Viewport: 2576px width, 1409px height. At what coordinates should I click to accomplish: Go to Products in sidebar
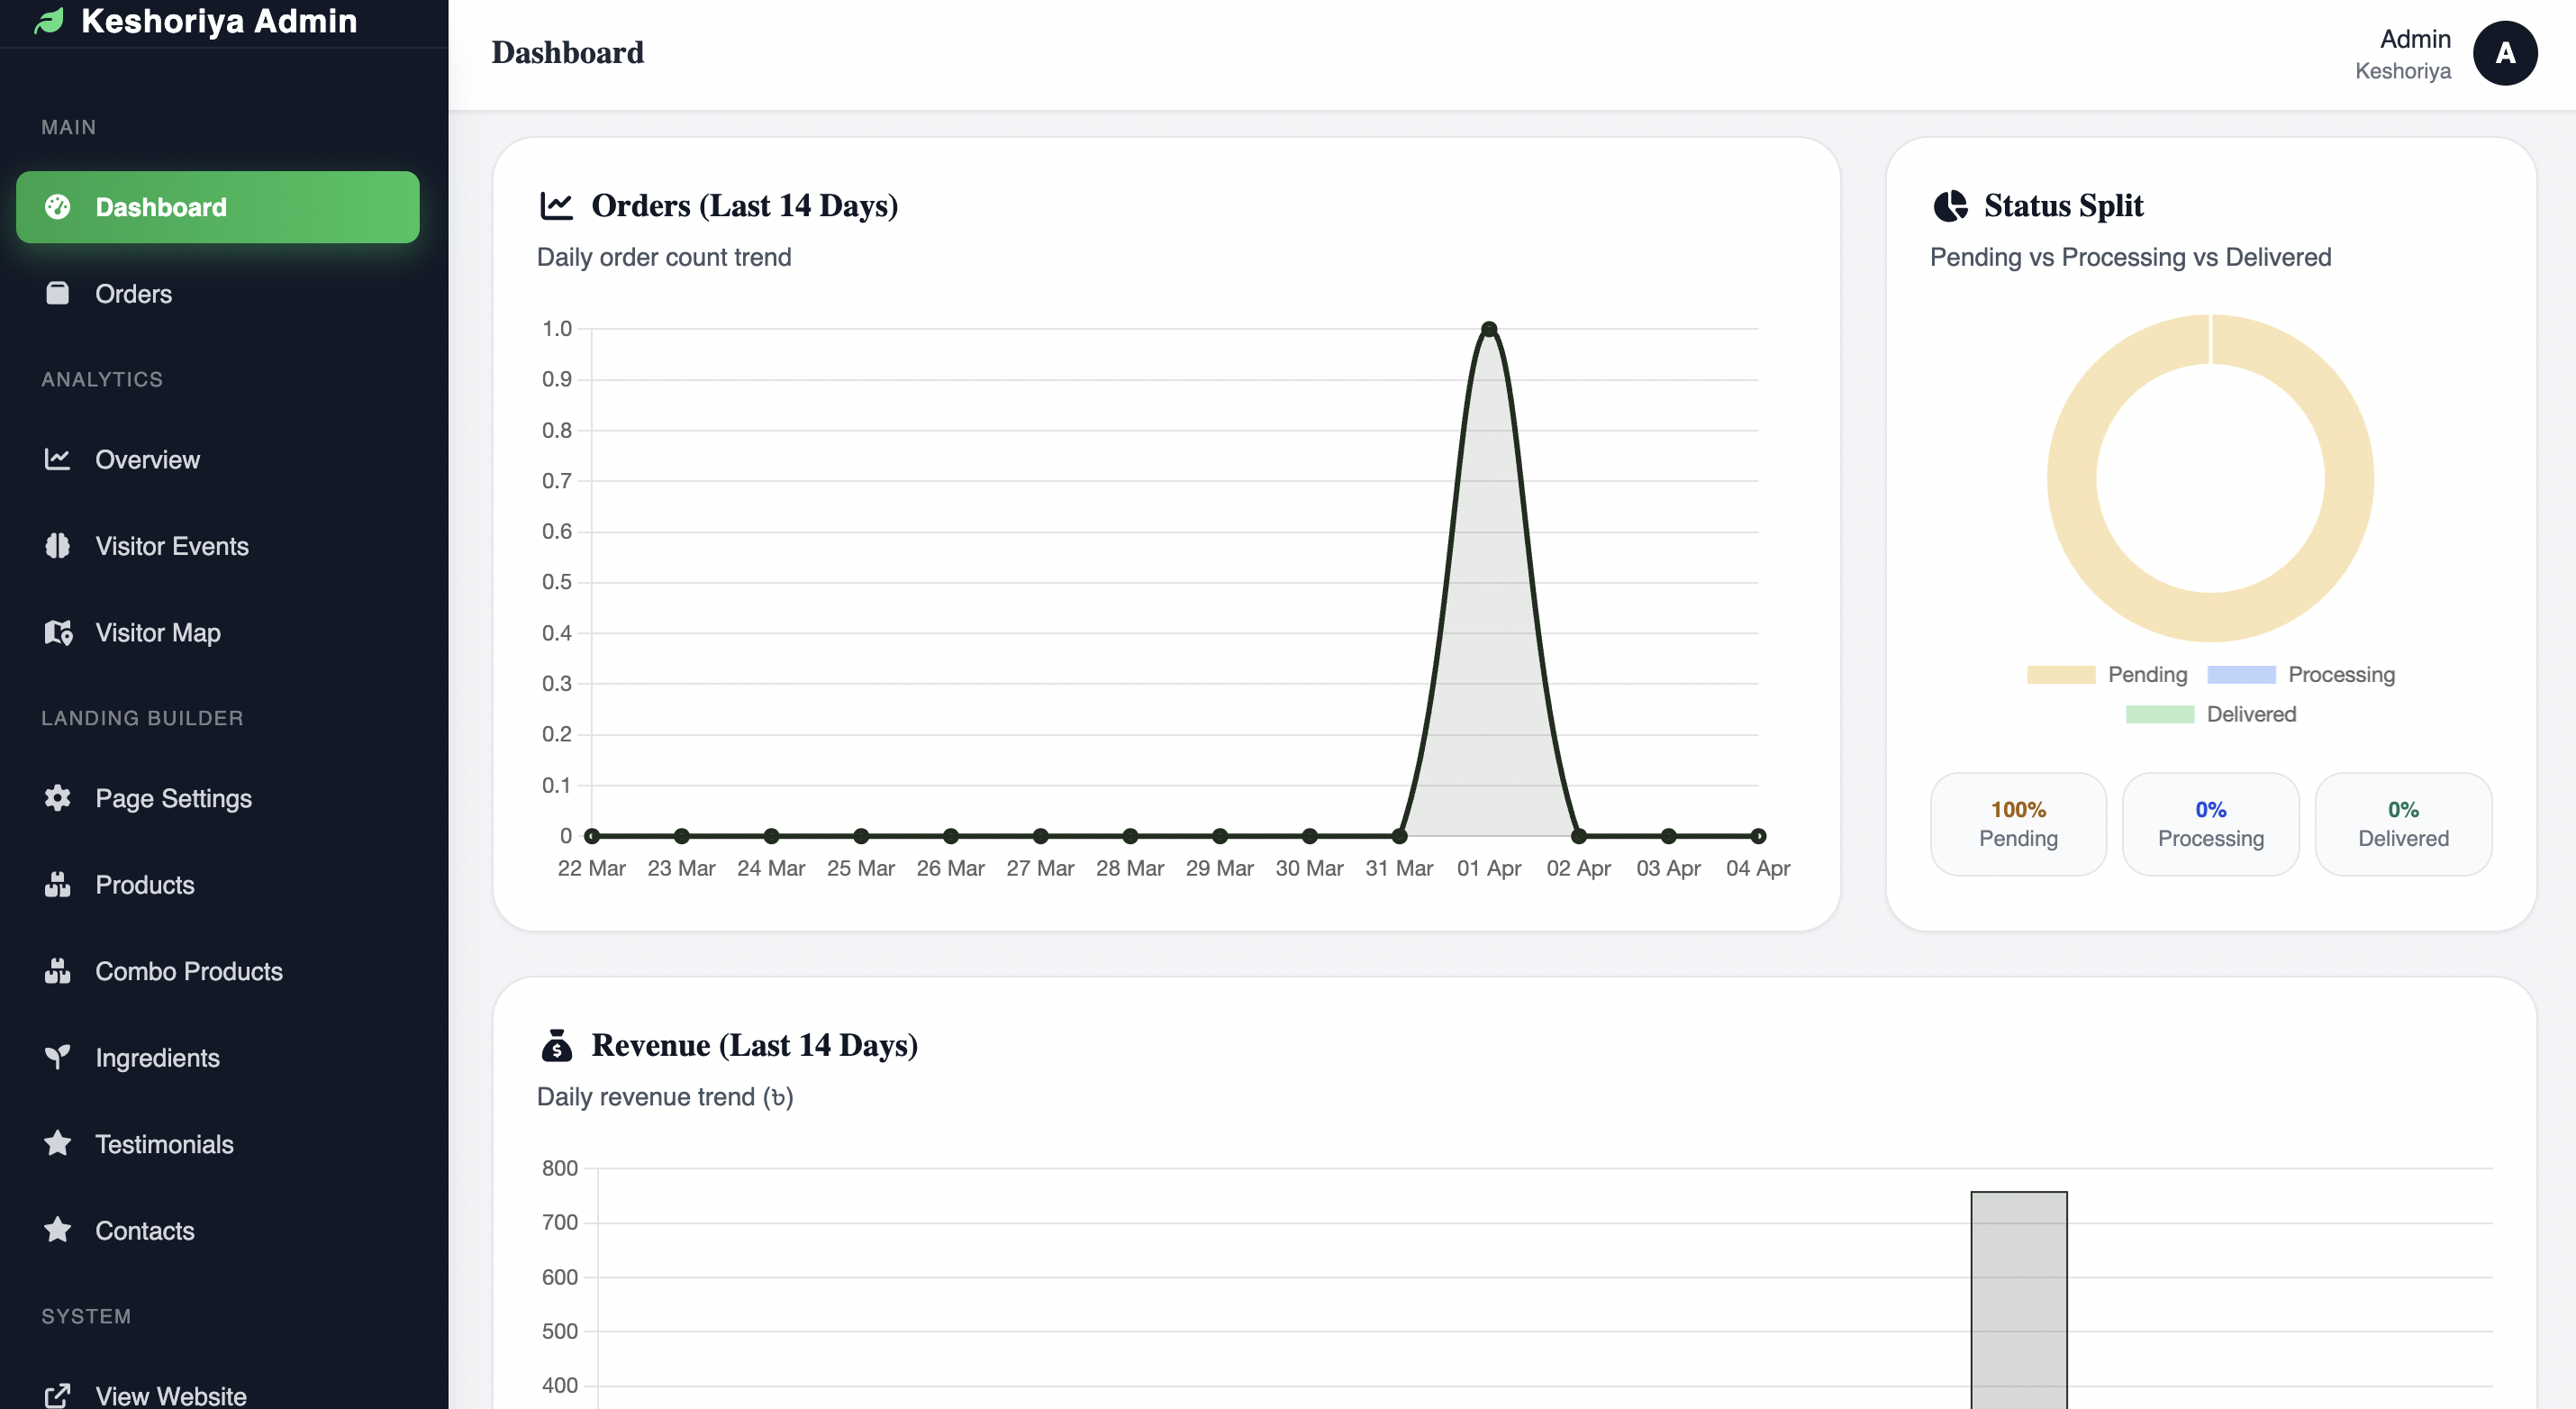point(145,885)
